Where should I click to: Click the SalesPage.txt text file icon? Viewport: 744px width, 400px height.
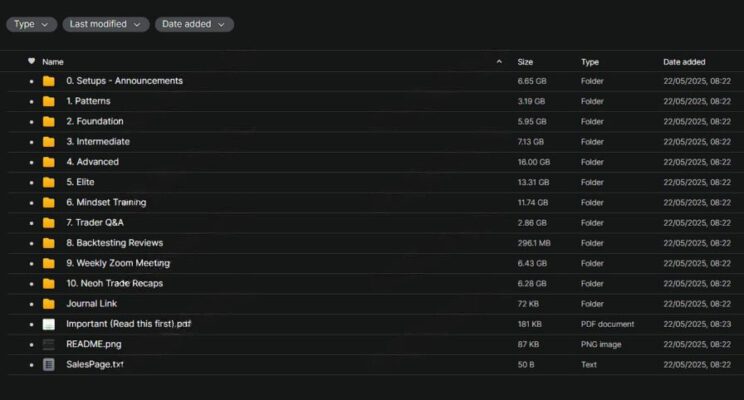pos(48,364)
